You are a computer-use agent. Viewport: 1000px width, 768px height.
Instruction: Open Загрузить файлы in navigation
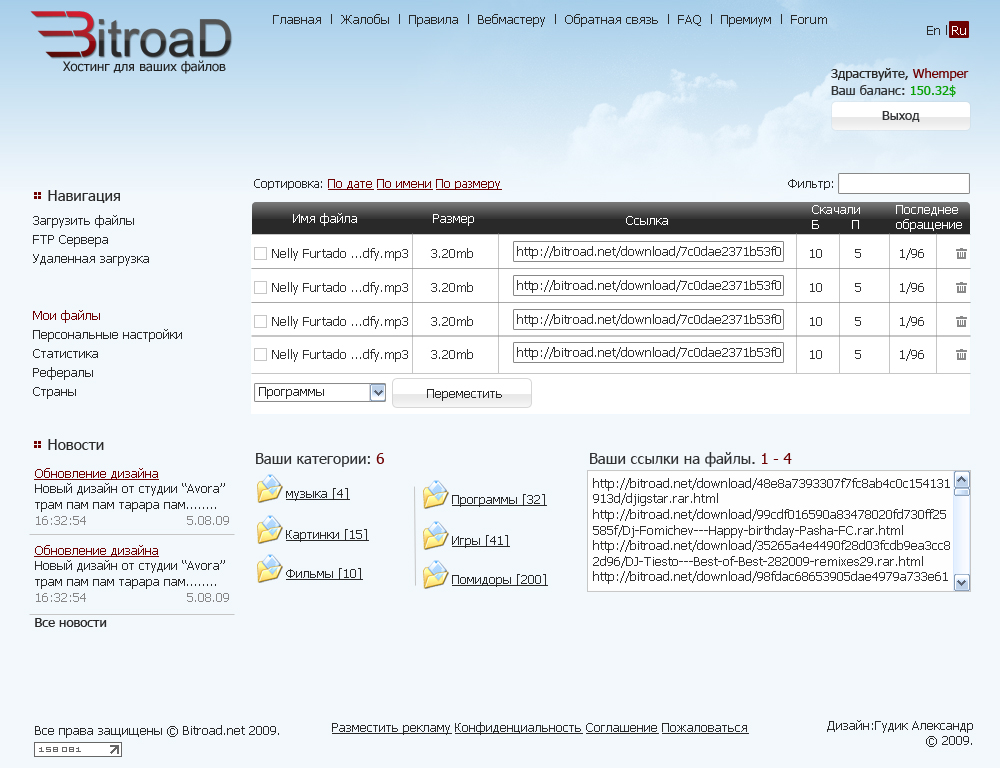84,221
